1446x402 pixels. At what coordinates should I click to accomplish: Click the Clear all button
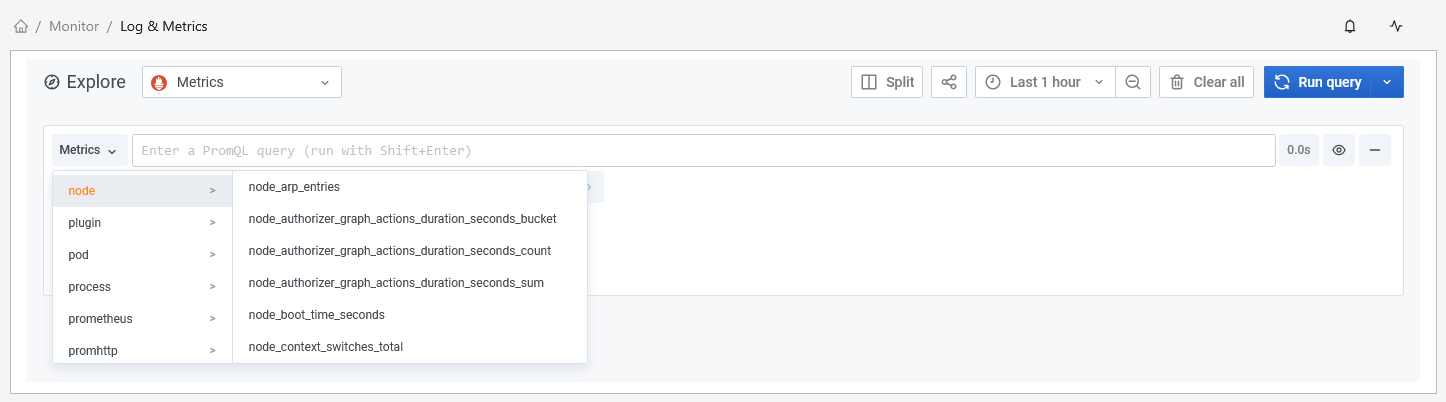[1206, 82]
